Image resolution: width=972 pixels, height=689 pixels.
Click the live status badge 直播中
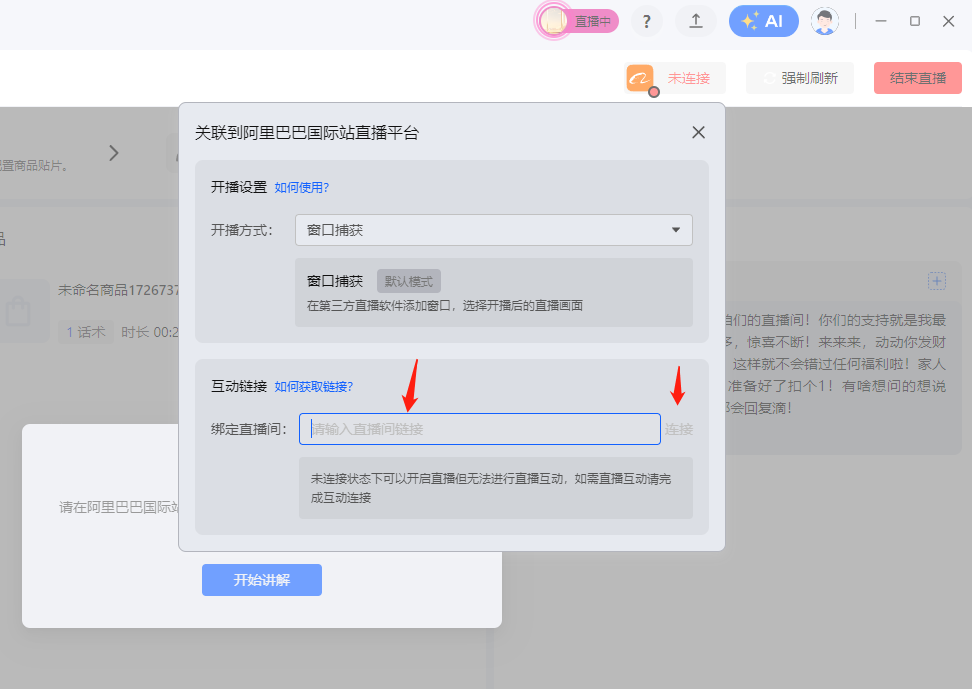(578, 22)
